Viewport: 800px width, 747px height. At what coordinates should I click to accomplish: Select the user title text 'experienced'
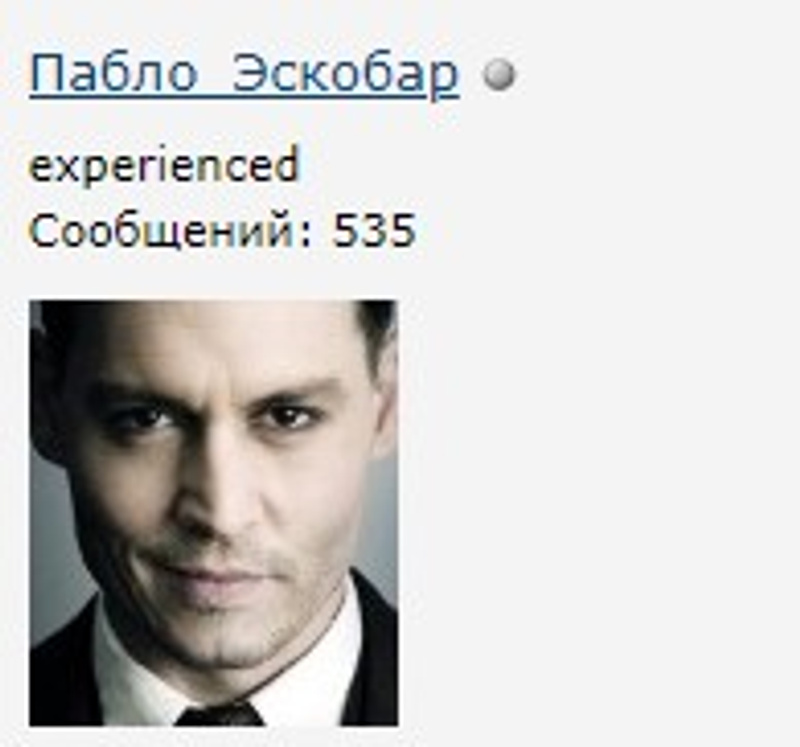(x=164, y=164)
